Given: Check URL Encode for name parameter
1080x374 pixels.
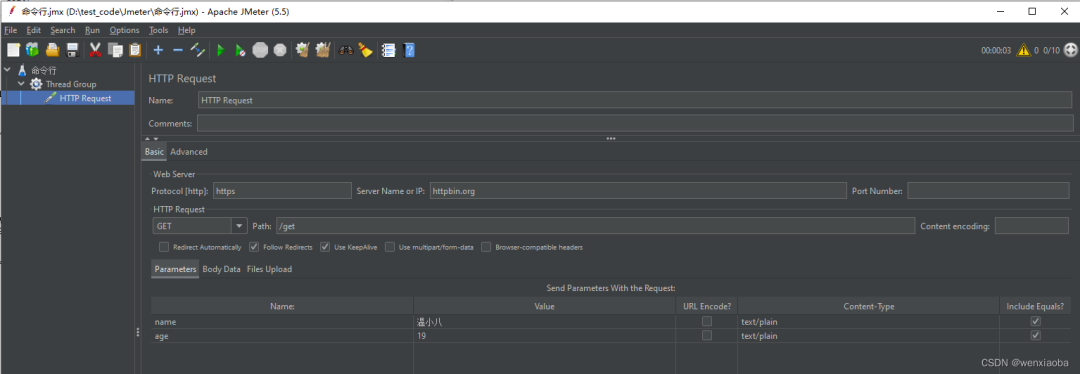Looking at the screenshot, I should pos(707,322).
